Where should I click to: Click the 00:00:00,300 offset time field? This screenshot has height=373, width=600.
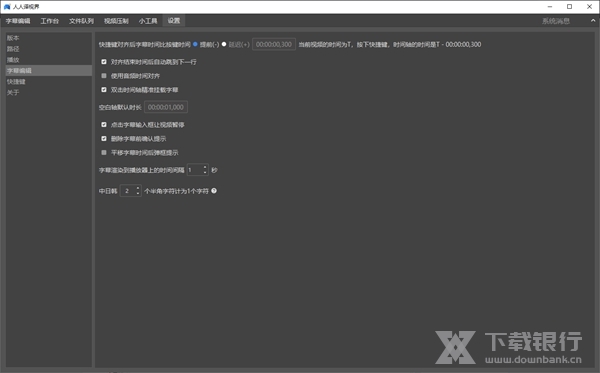tap(274, 44)
